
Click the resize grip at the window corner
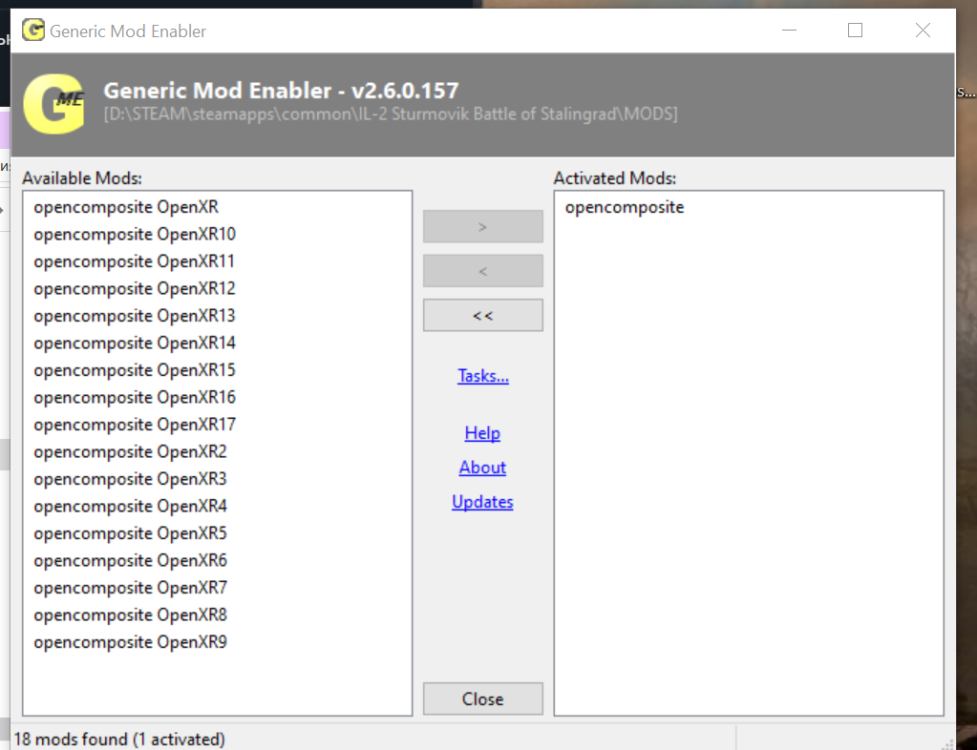click(x=947, y=743)
